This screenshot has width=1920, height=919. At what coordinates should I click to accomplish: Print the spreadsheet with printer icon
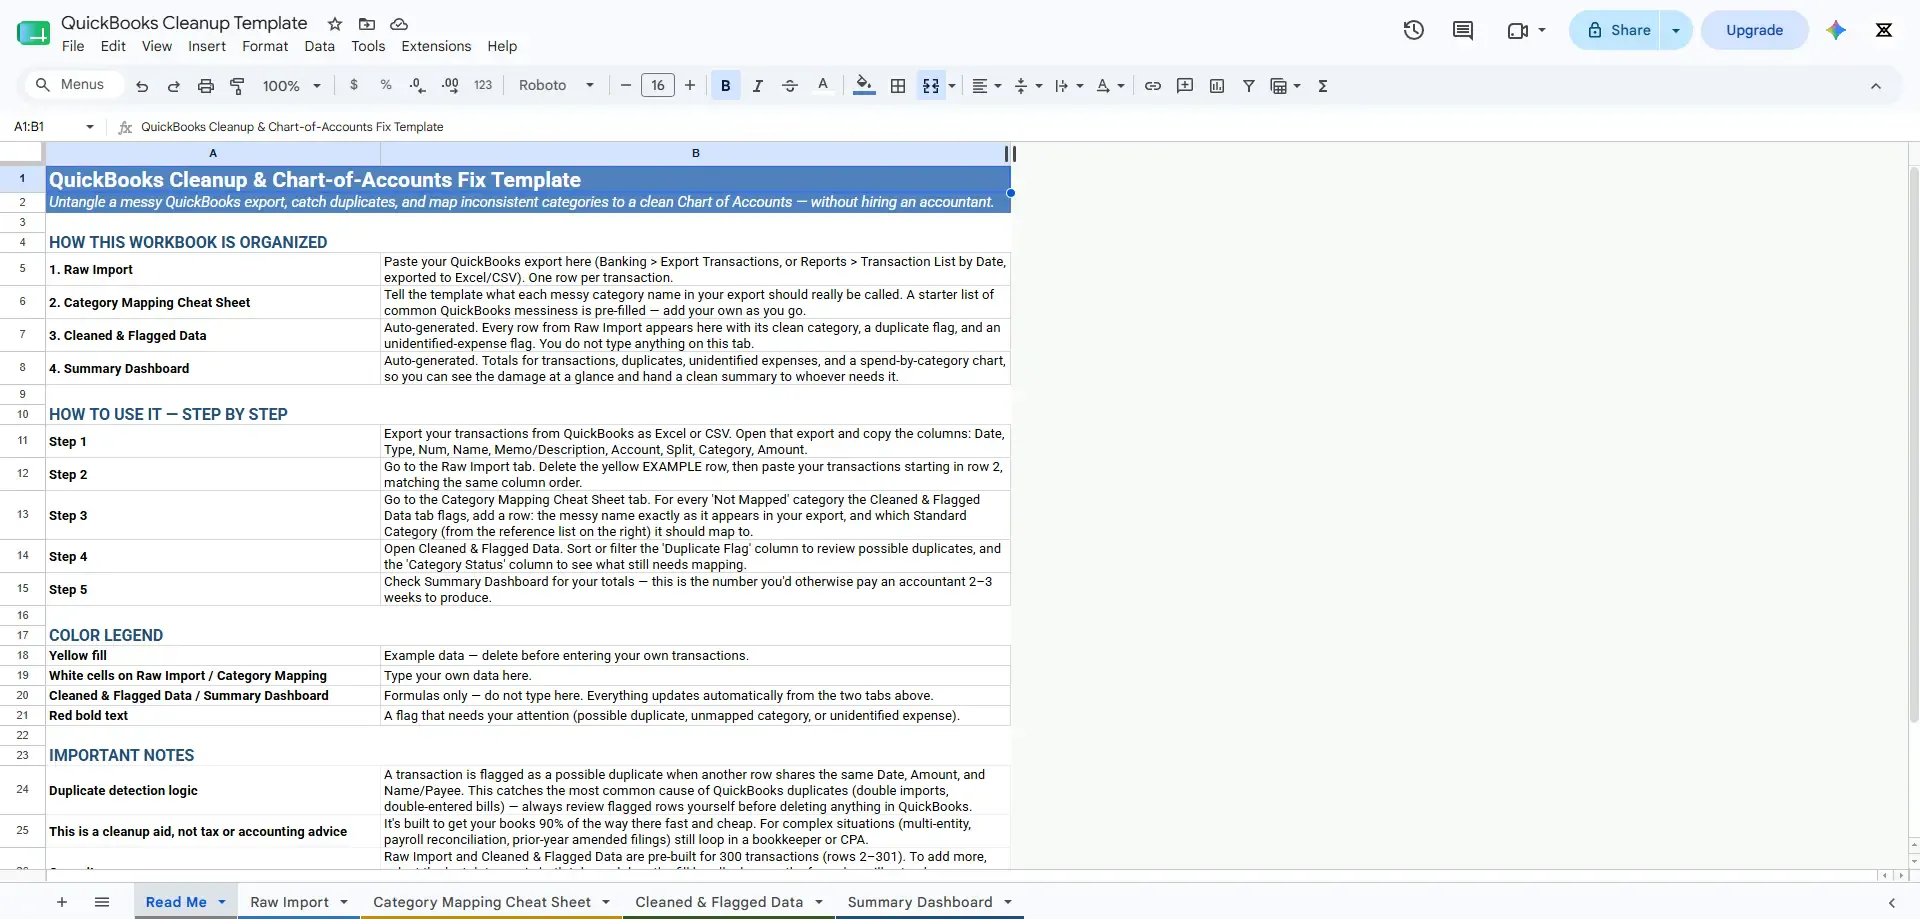pos(206,86)
